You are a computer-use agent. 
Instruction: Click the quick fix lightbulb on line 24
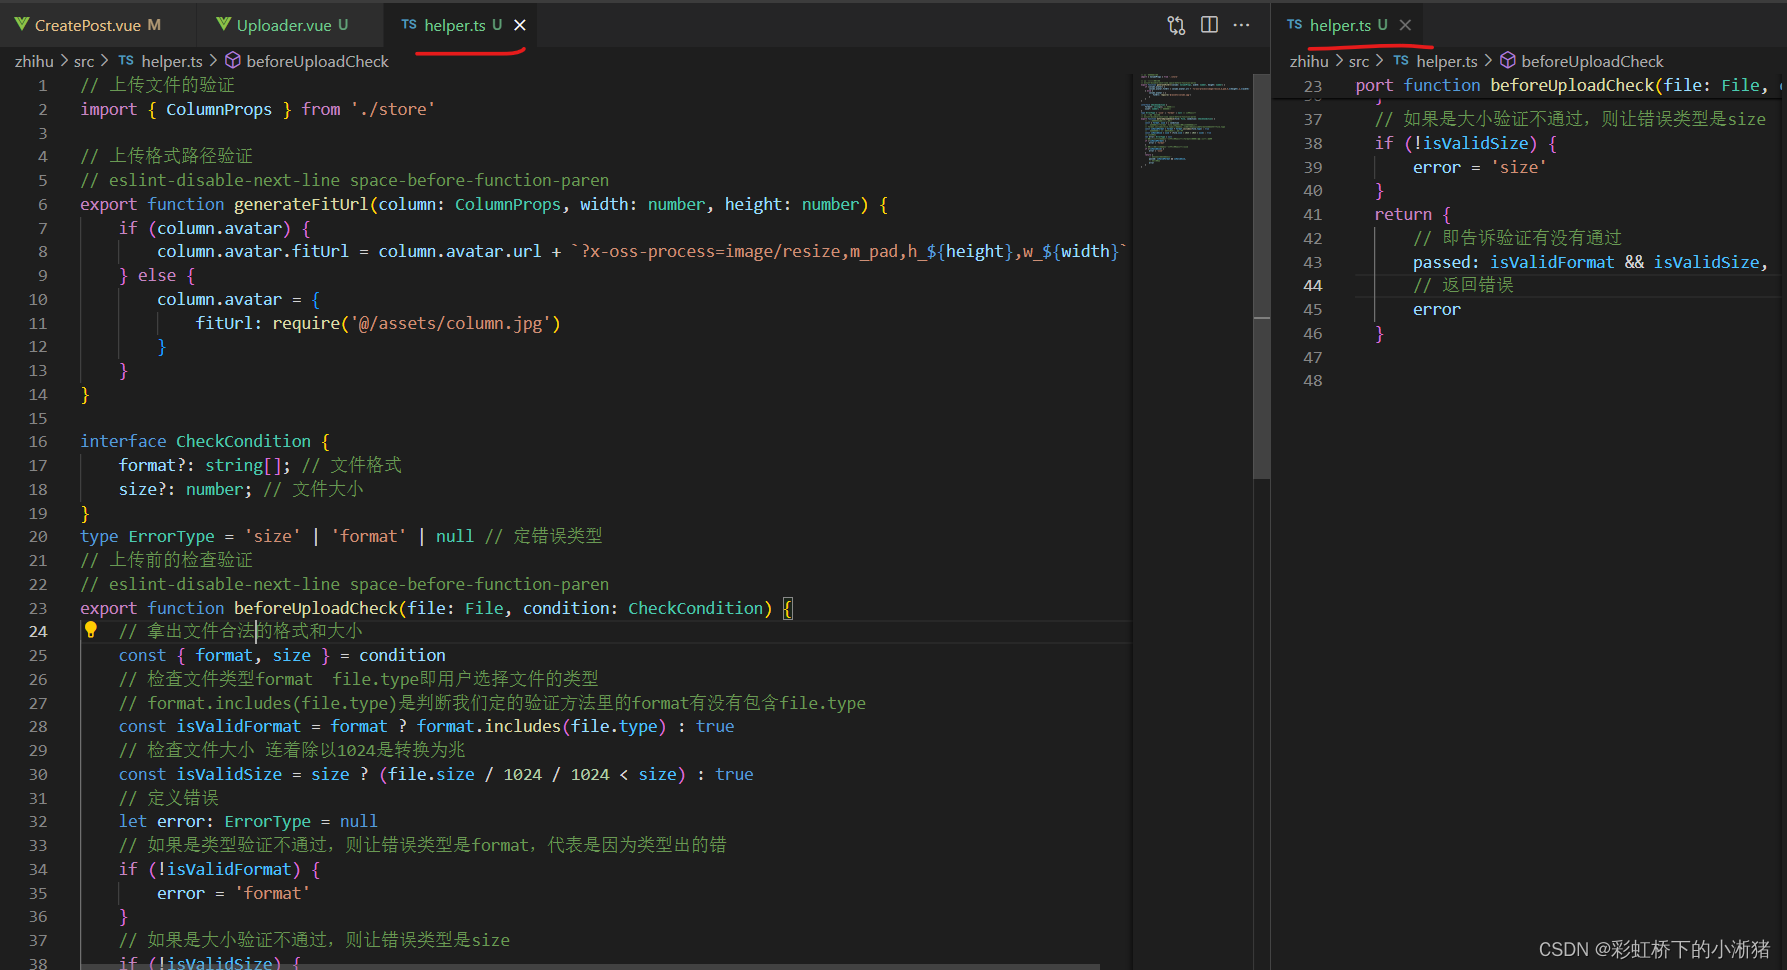pos(92,630)
